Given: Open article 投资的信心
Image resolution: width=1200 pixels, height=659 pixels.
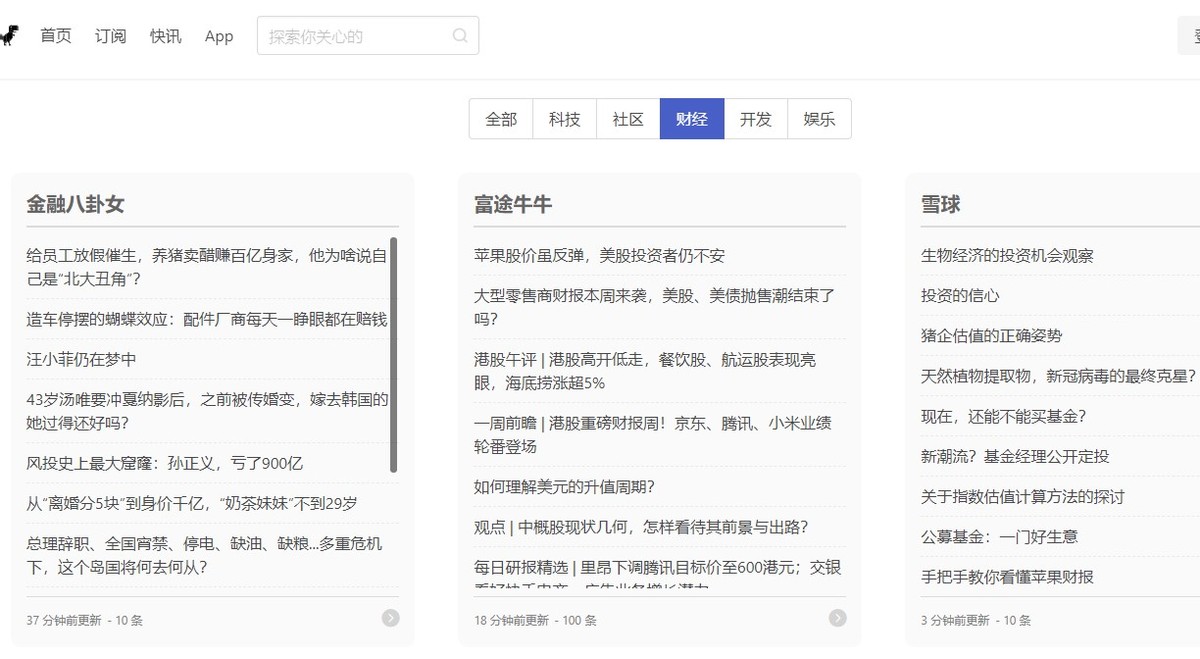Looking at the screenshot, I should [x=960, y=295].
